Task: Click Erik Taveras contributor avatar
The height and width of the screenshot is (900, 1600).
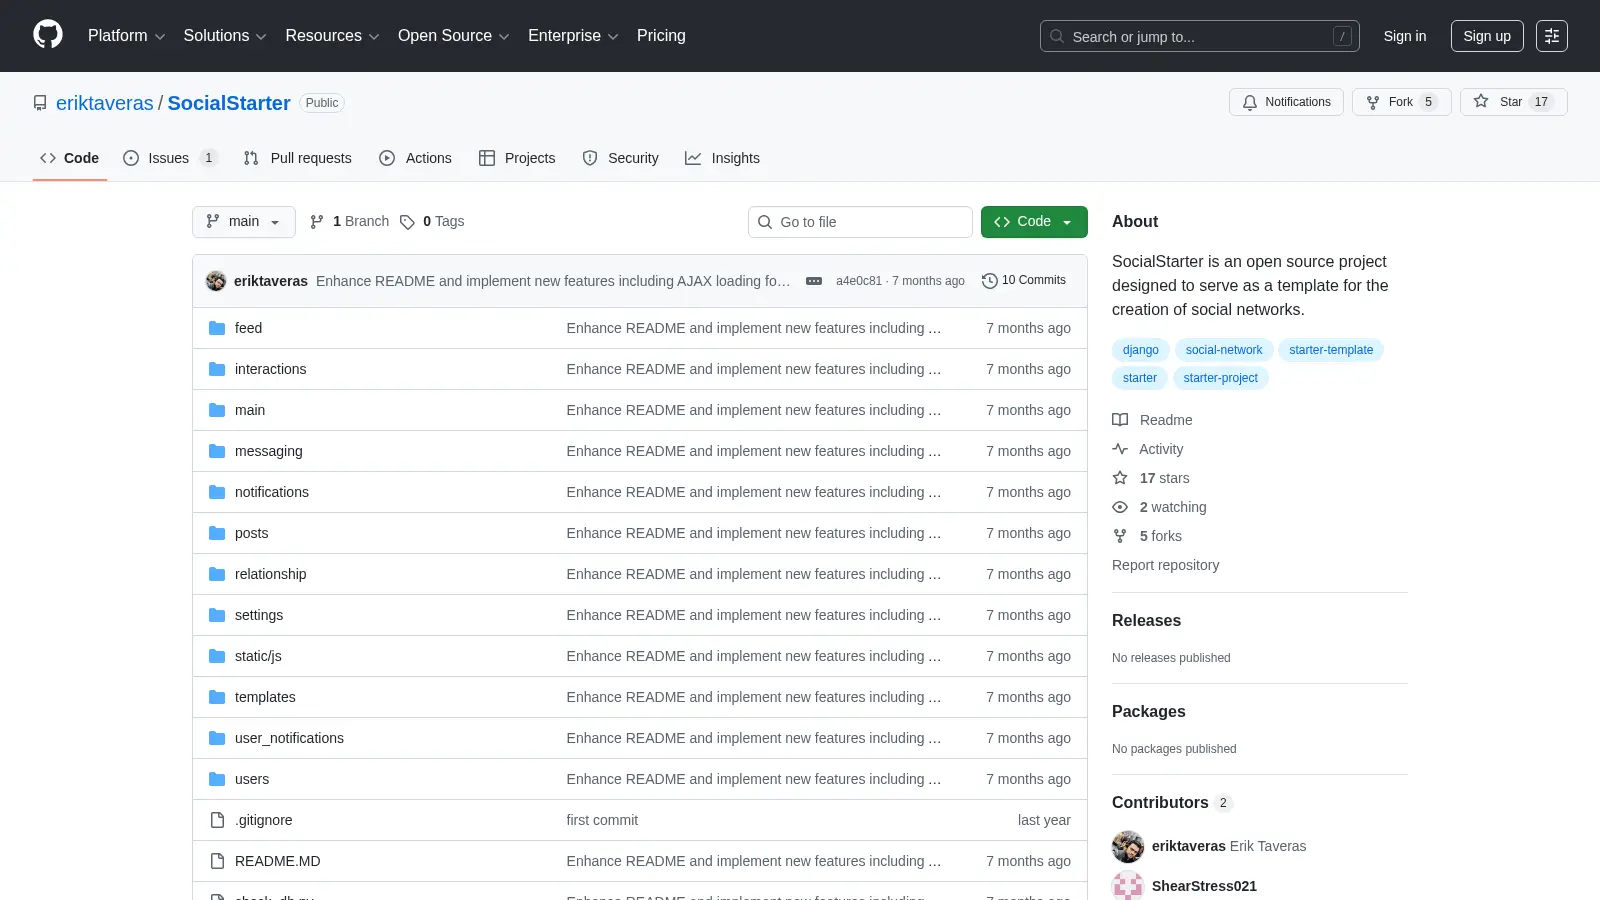Action: (1128, 846)
